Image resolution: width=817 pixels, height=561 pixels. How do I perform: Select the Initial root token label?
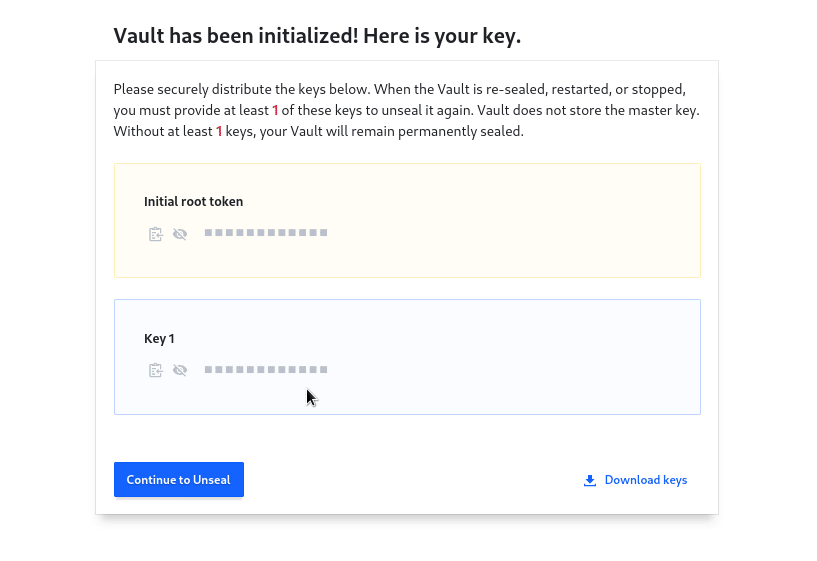point(193,202)
